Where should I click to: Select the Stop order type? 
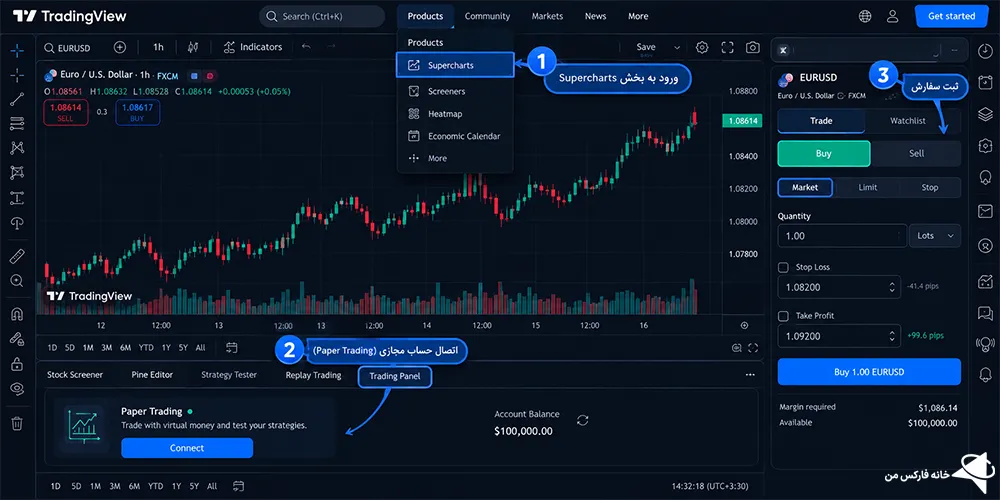pyautogui.click(x=929, y=188)
